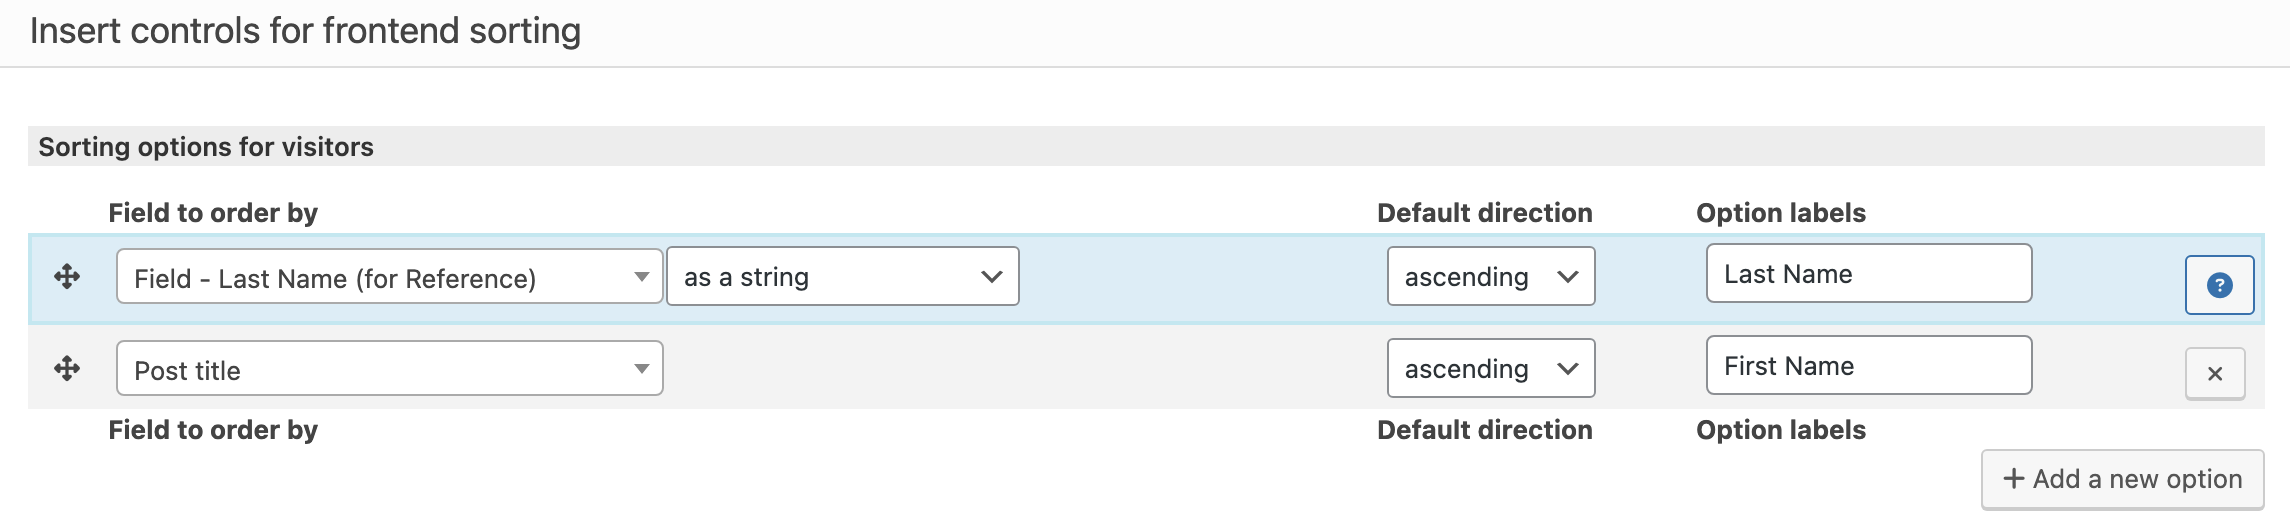Open help via the blue question mark icon
The height and width of the screenshot is (516, 2290).
pos(2219,285)
